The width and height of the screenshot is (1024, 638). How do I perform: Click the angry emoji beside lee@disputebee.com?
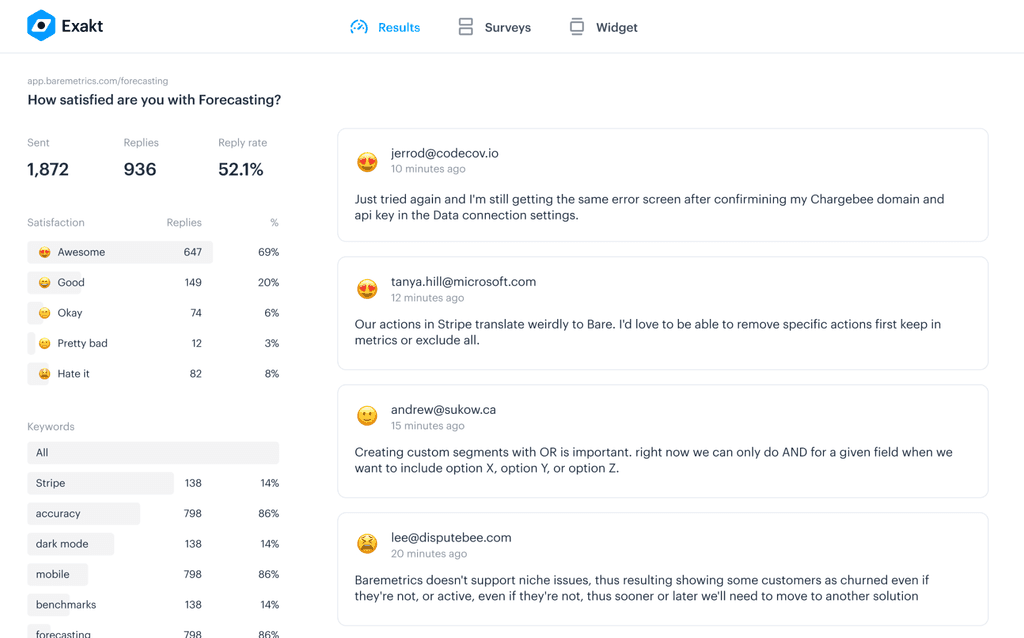click(x=367, y=543)
